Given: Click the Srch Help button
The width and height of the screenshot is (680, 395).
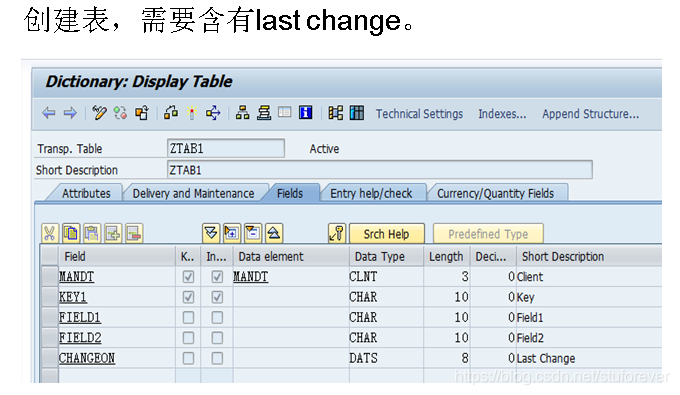Looking at the screenshot, I should click(x=386, y=234).
